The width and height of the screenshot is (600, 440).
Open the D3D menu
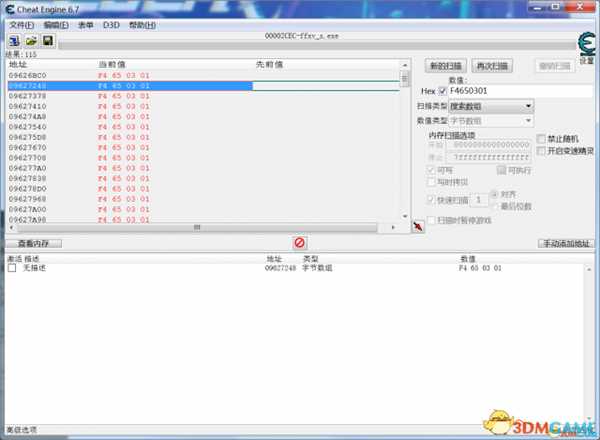(x=111, y=24)
